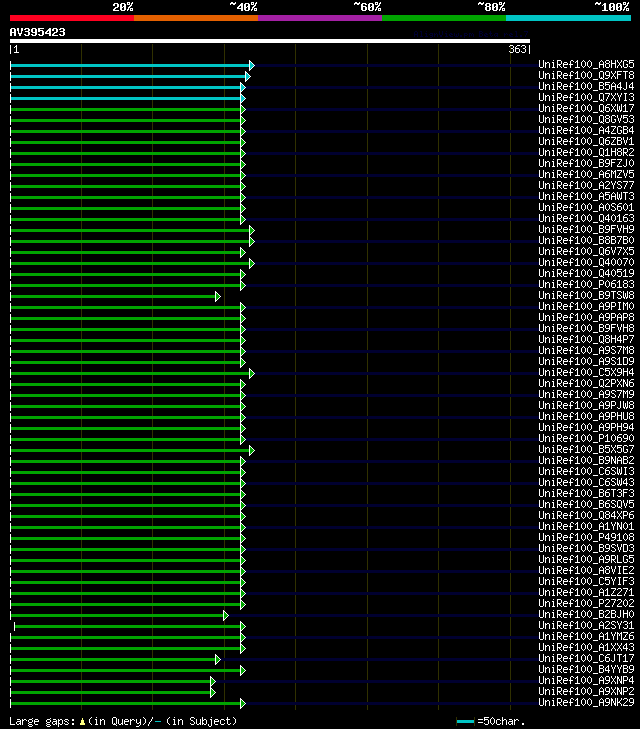
Task: Click the UniRef100_Q1H8R2 label
Action: [x=586, y=152]
